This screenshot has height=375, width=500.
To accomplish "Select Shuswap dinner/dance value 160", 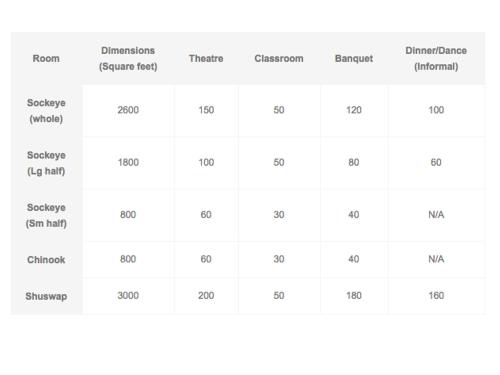I will [436, 295].
